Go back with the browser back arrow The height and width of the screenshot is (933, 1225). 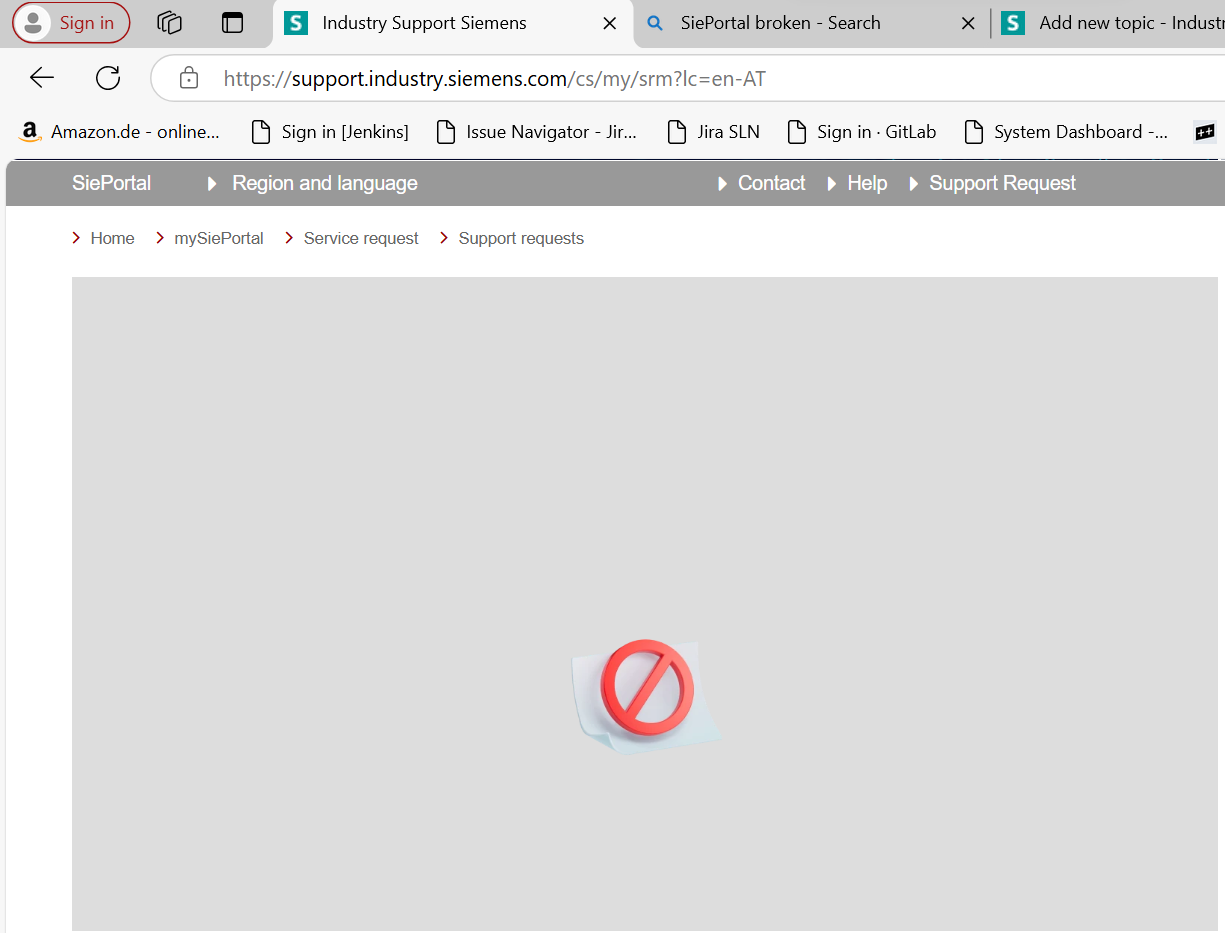tap(42, 78)
